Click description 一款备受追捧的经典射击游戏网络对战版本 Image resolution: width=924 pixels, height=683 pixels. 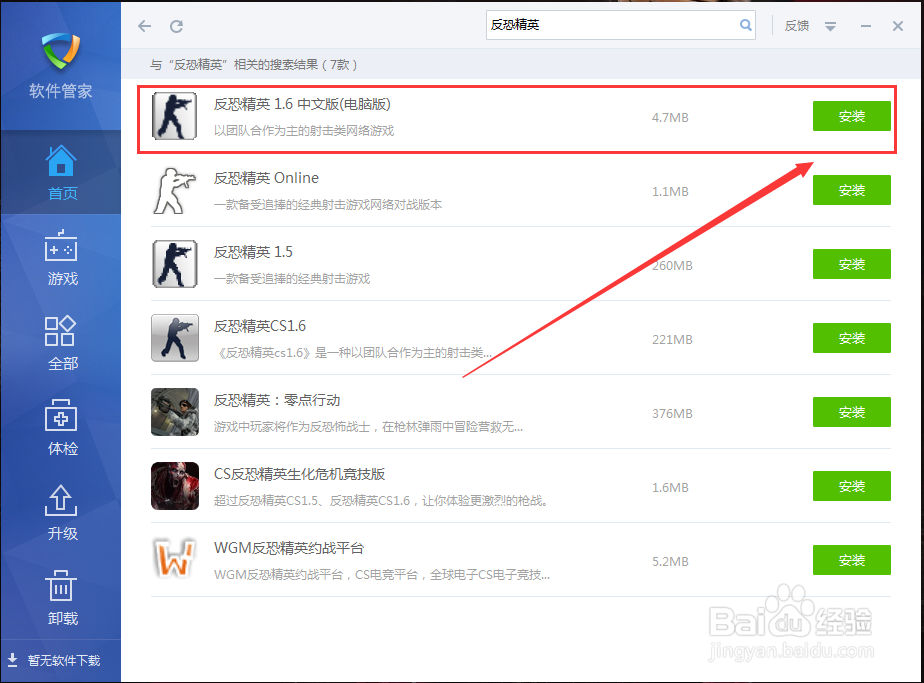coord(328,204)
